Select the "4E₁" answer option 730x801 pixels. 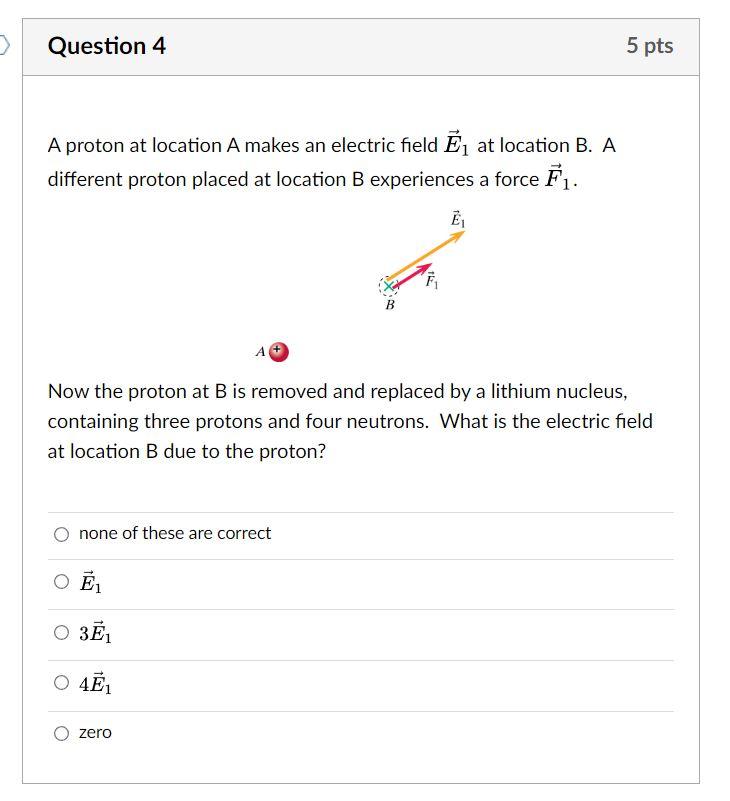61,684
